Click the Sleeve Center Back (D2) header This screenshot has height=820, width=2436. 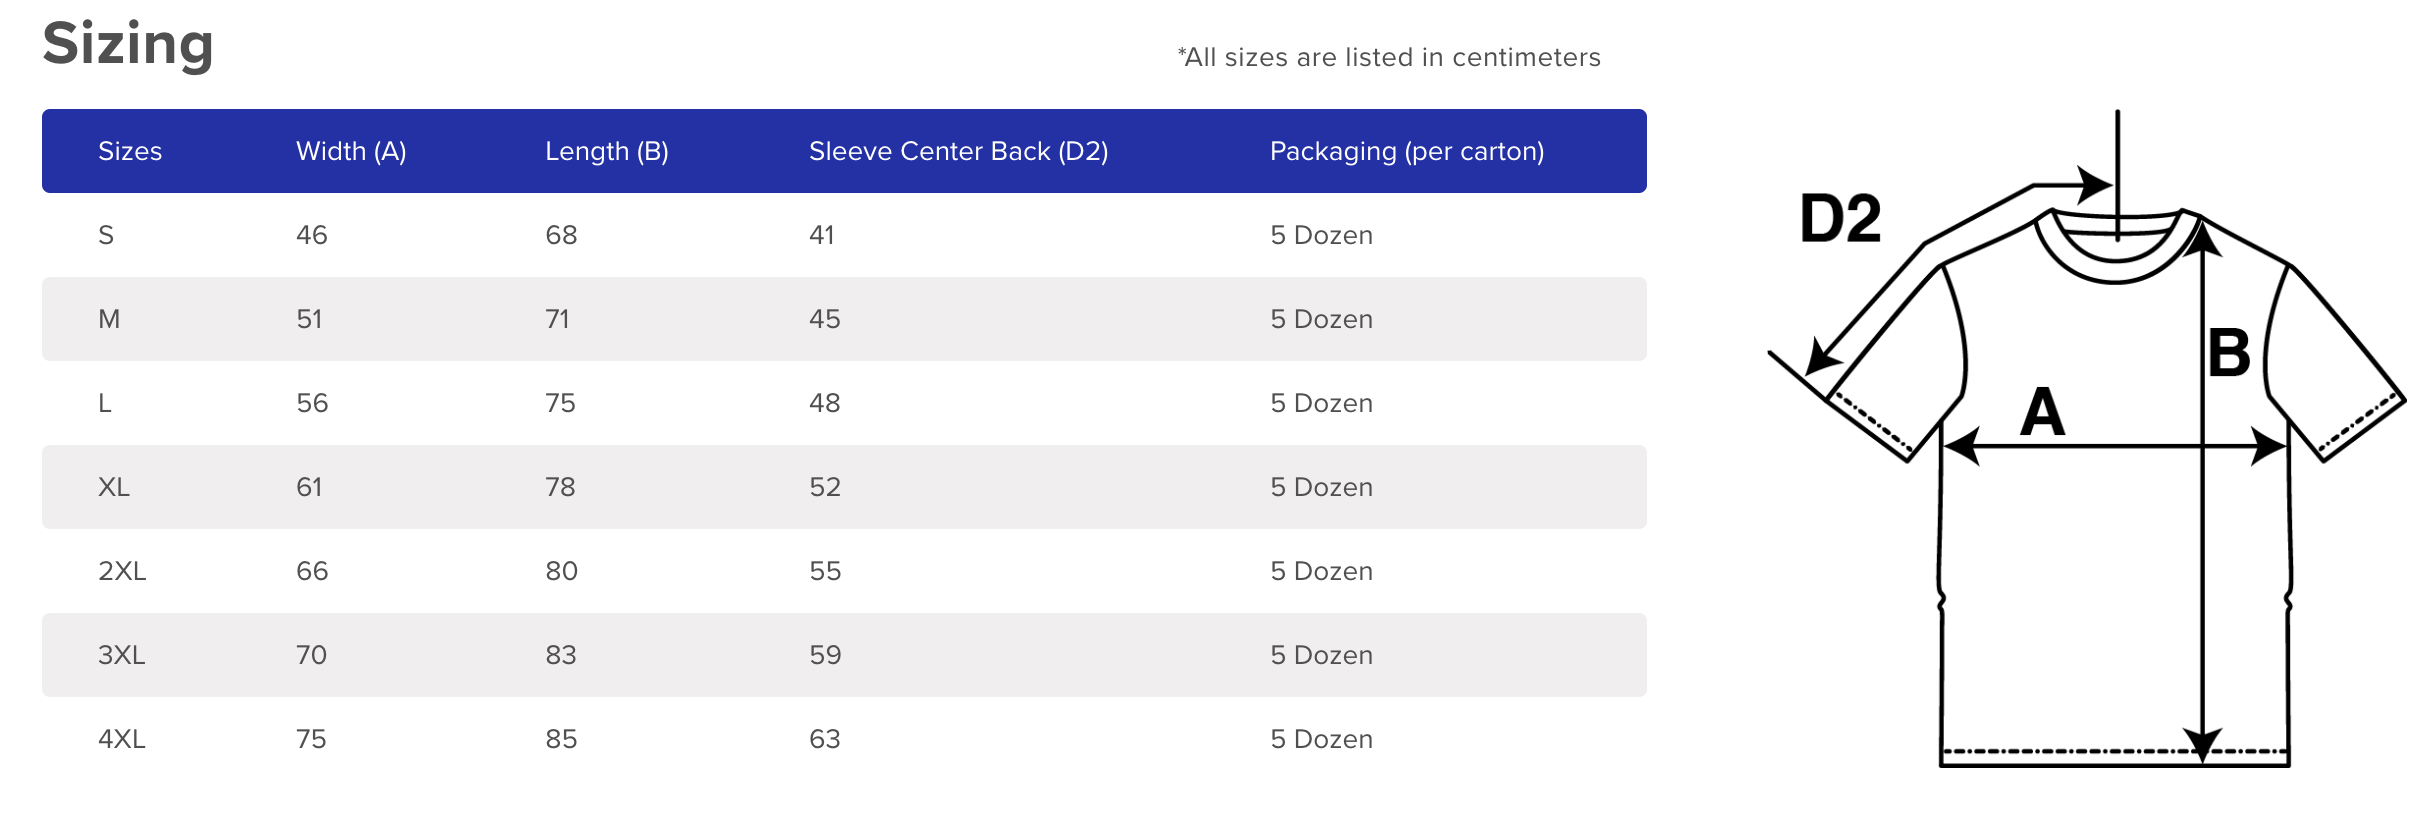point(958,151)
